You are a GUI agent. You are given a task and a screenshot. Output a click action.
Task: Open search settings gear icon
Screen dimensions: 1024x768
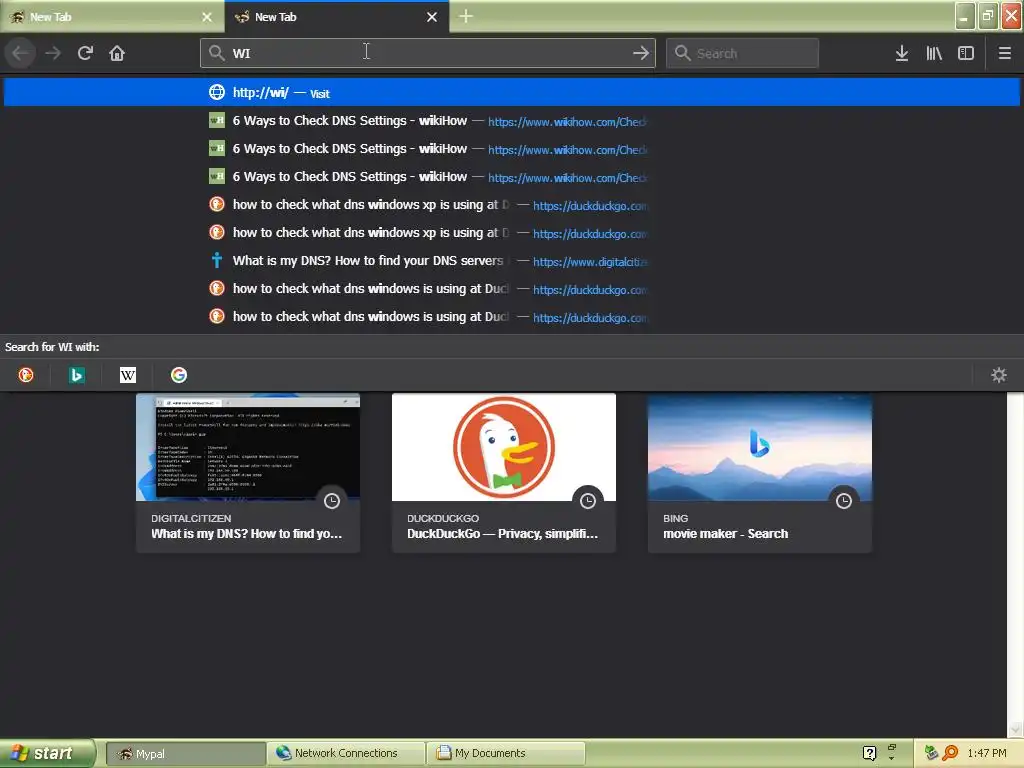pos(999,375)
